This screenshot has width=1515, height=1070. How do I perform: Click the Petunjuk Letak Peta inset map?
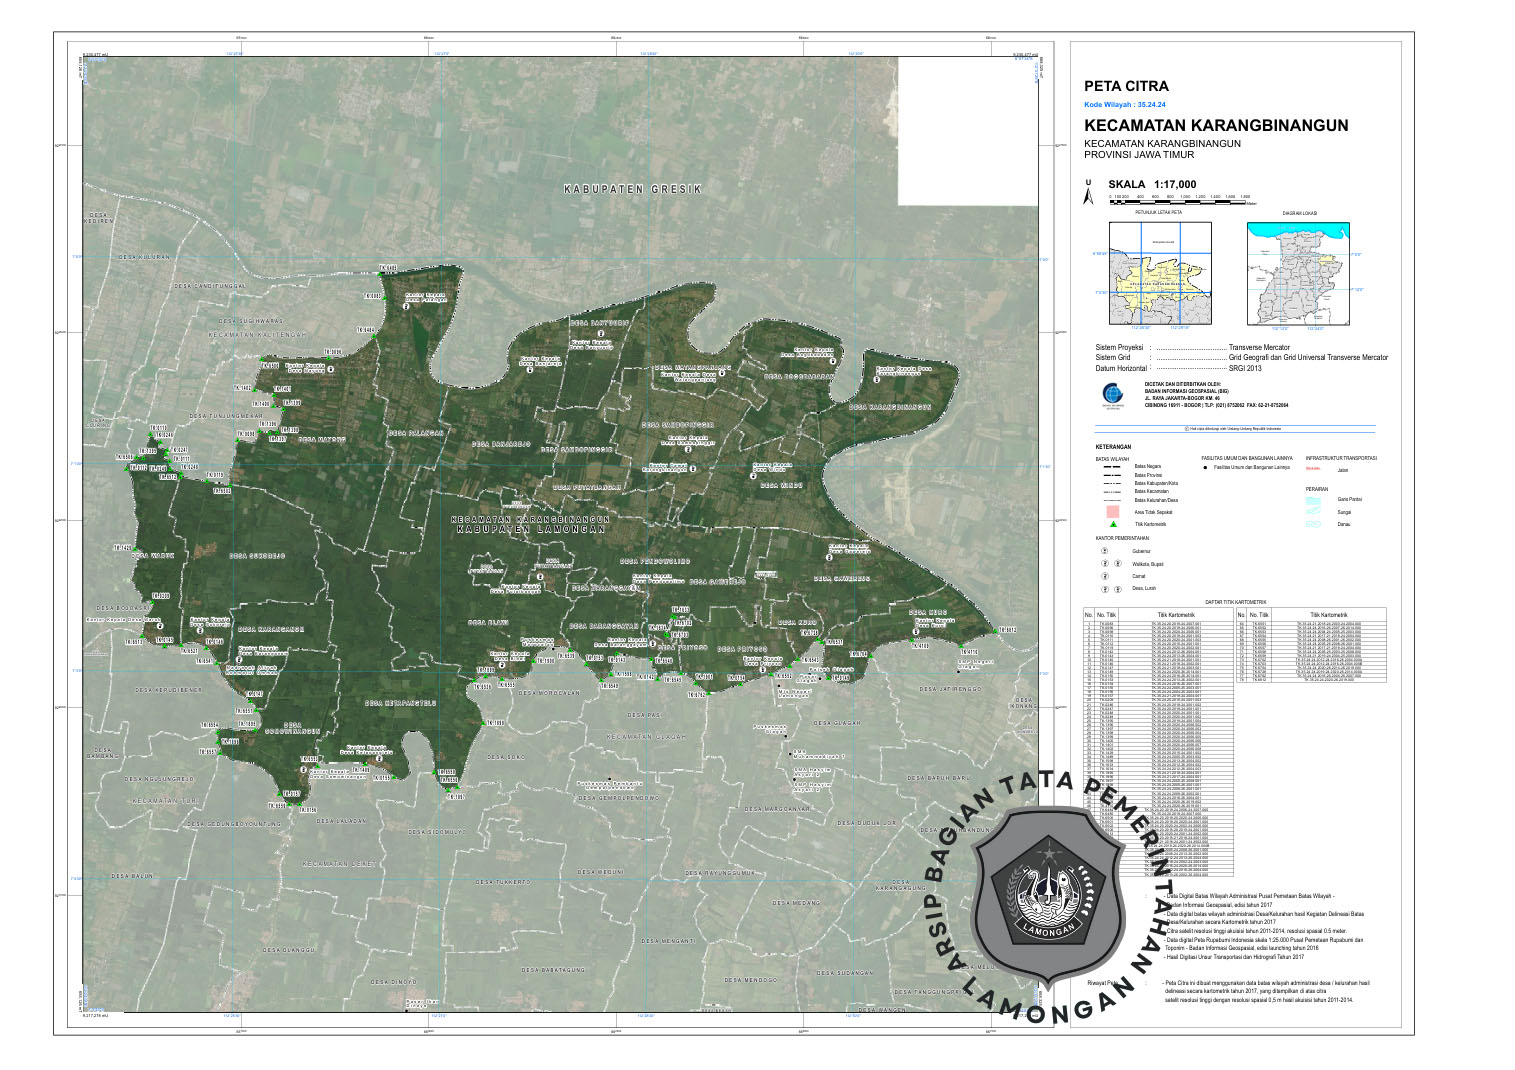click(x=1164, y=271)
